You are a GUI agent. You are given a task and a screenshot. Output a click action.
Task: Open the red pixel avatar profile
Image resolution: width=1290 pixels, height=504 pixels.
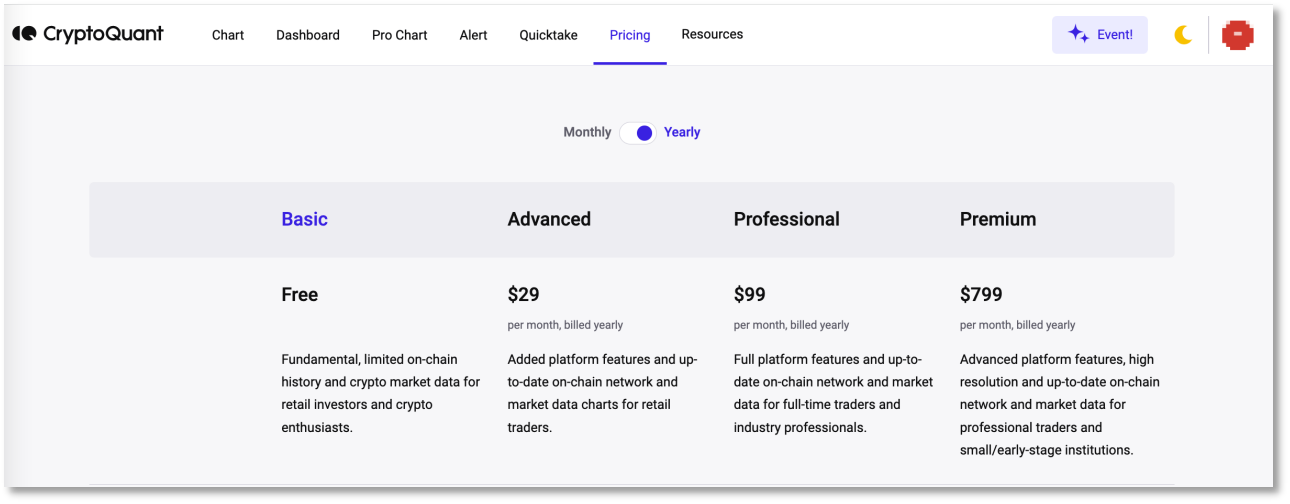click(1238, 35)
